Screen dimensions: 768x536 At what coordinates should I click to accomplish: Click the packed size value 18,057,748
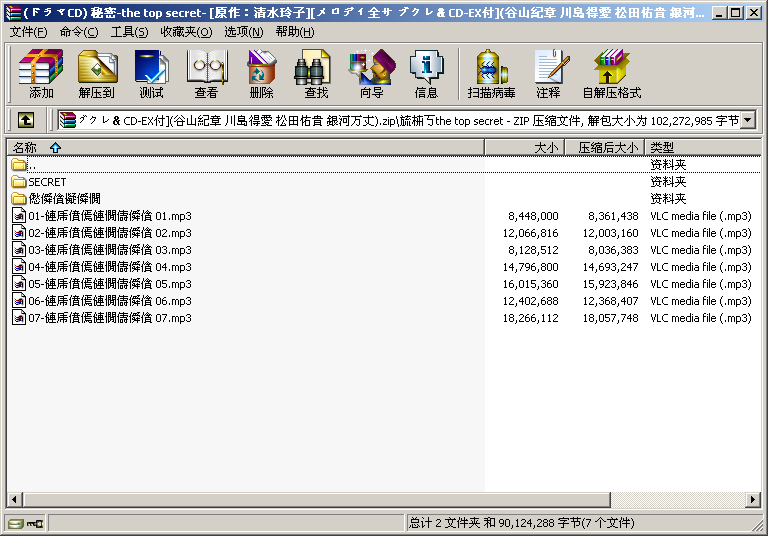(610, 318)
